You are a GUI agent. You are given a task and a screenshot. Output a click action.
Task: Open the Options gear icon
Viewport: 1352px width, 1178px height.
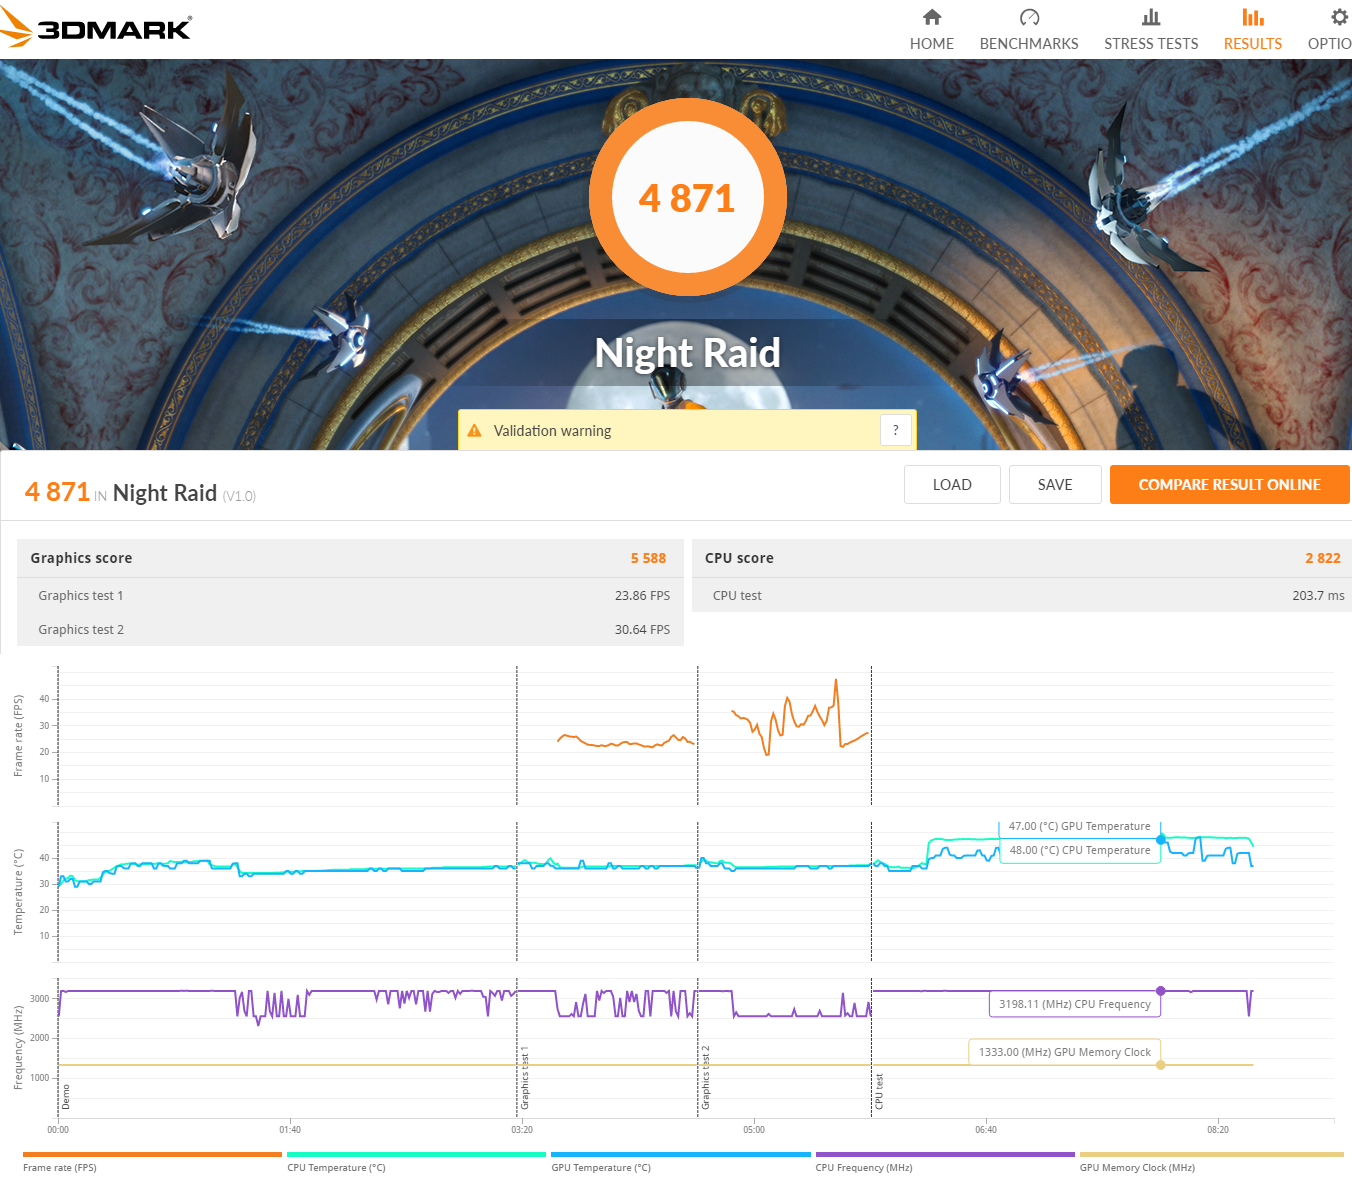pyautogui.click(x=1340, y=17)
